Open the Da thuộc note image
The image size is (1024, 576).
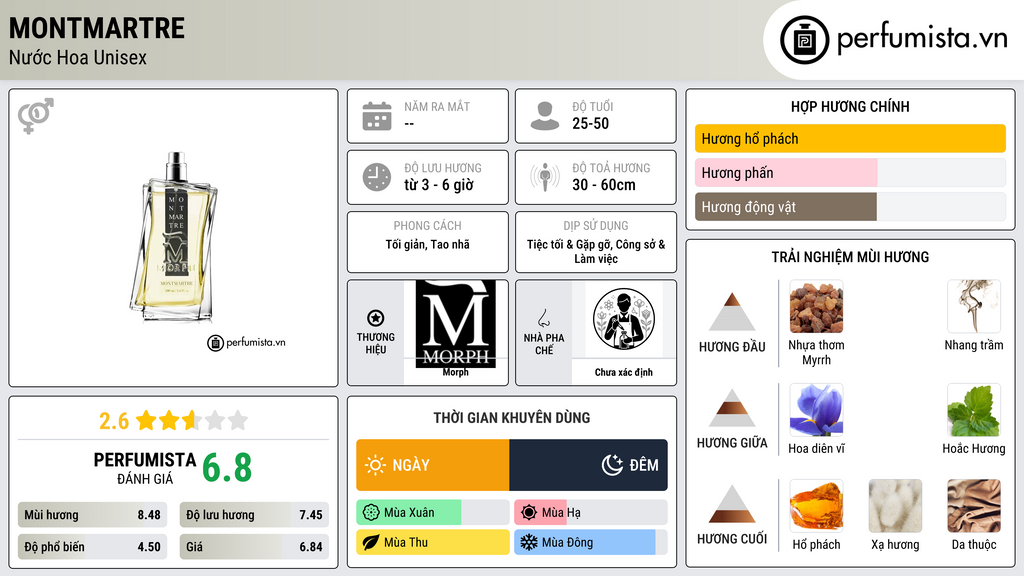tap(974, 506)
